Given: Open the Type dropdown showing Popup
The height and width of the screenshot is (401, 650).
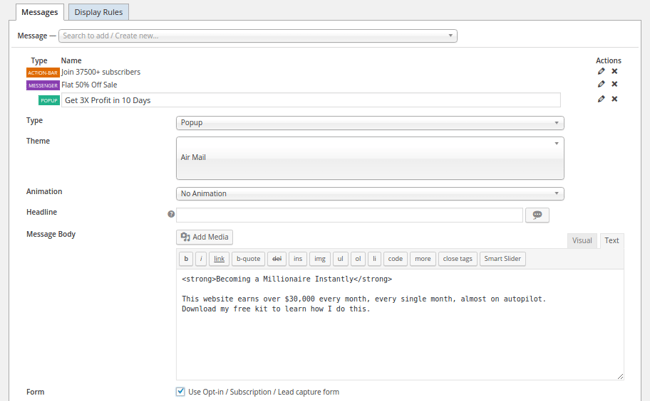Looking at the screenshot, I should coord(369,123).
